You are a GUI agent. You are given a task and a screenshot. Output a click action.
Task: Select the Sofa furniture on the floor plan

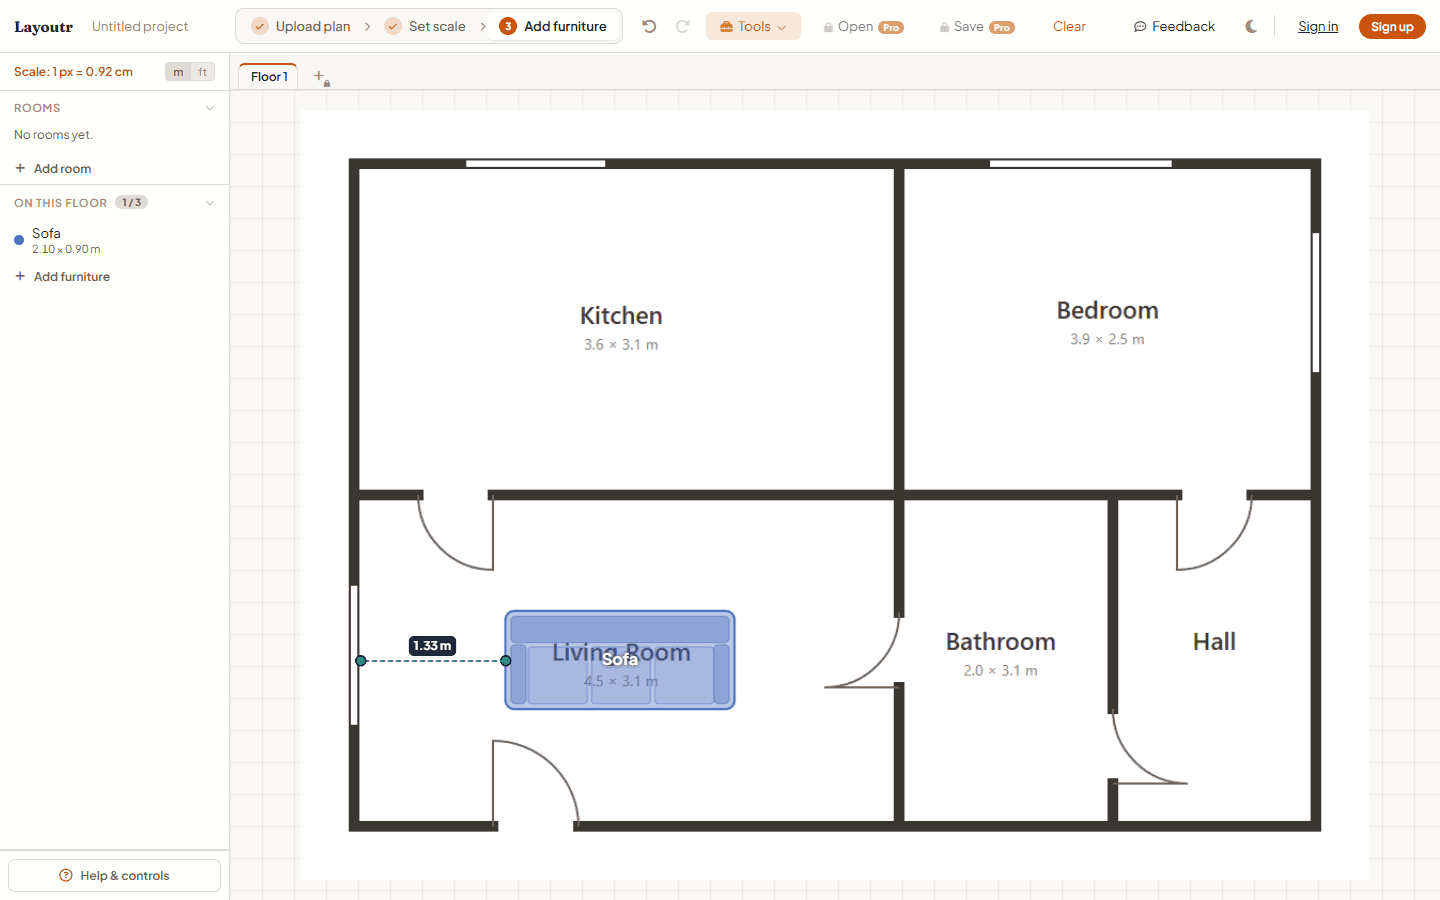[x=620, y=660]
